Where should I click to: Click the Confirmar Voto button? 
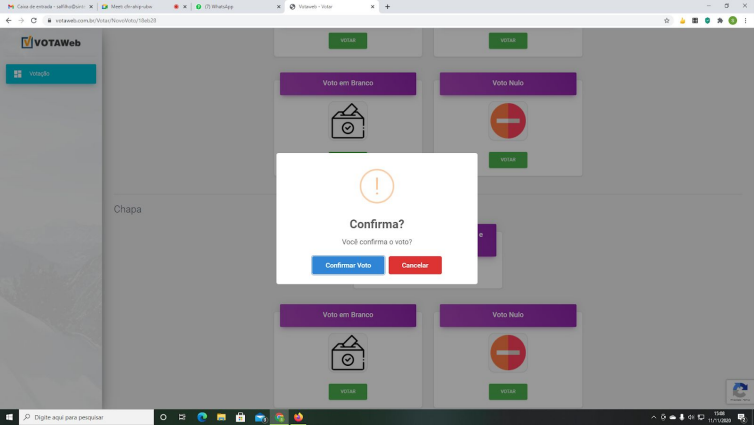pyautogui.click(x=347, y=265)
